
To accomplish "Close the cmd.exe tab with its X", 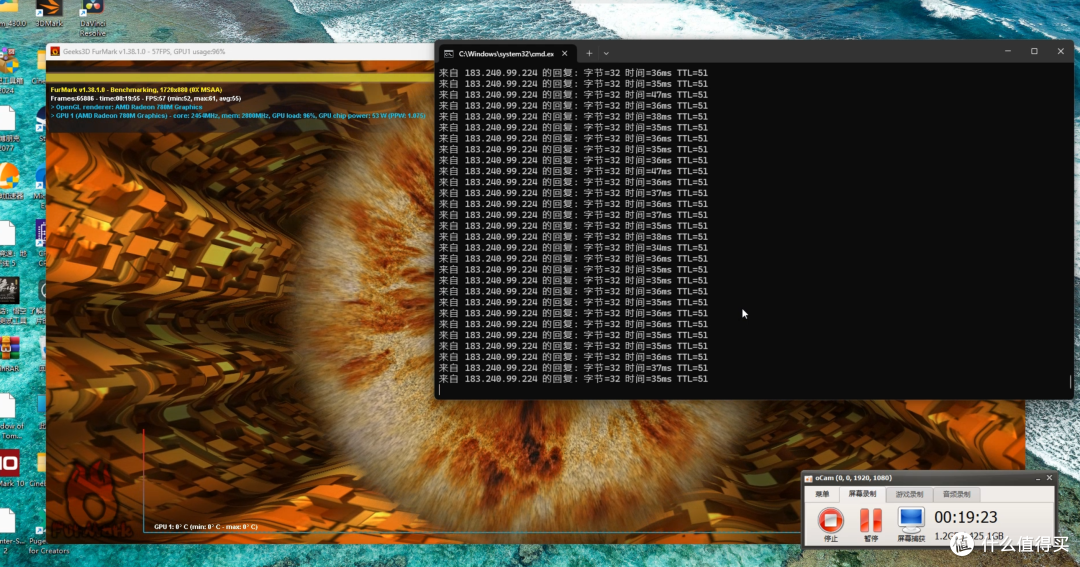I will (565, 53).
